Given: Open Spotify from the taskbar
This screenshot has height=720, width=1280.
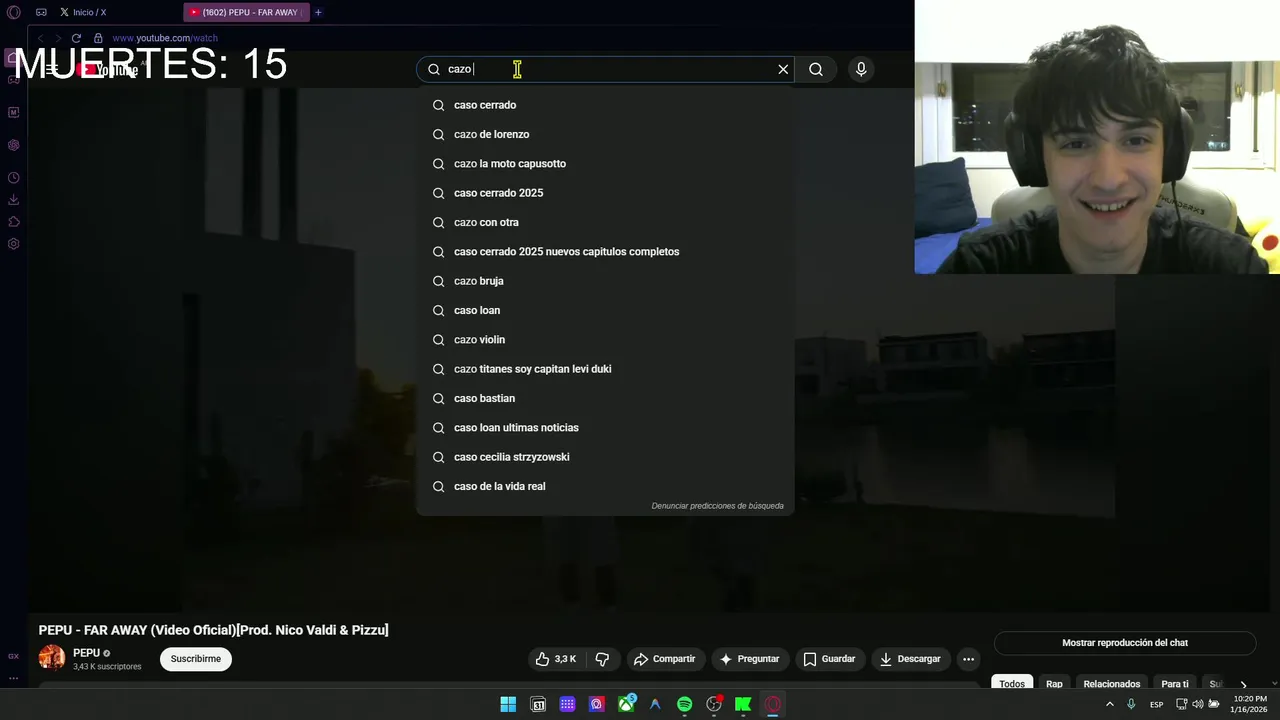Looking at the screenshot, I should tap(684, 704).
